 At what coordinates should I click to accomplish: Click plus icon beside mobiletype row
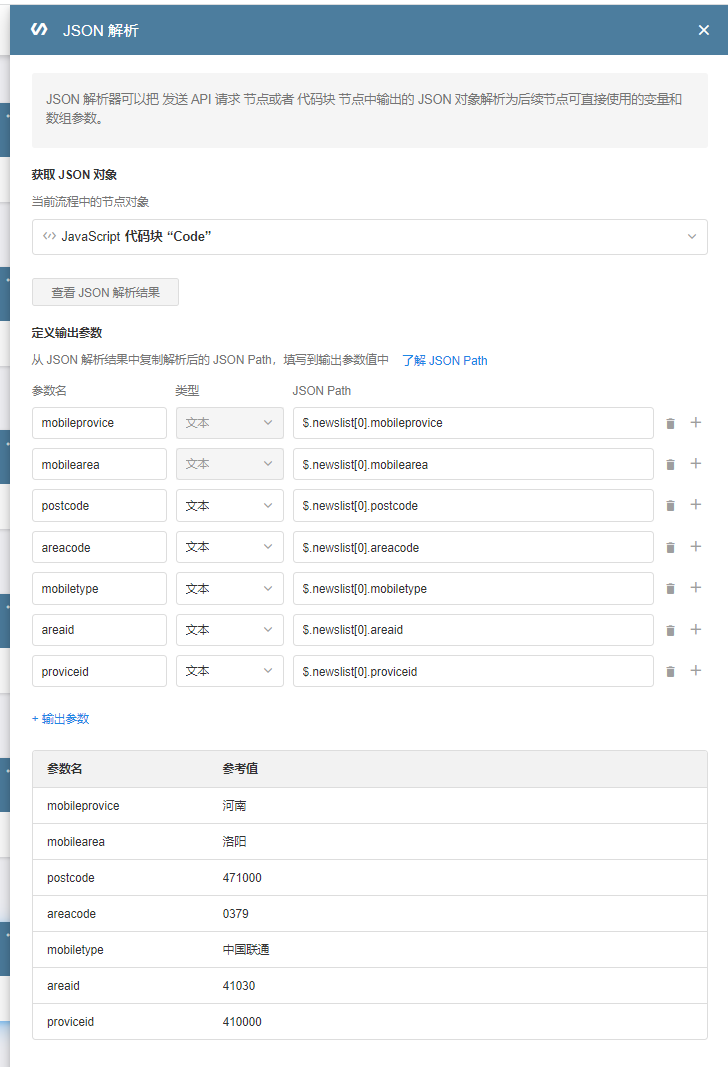(696, 588)
